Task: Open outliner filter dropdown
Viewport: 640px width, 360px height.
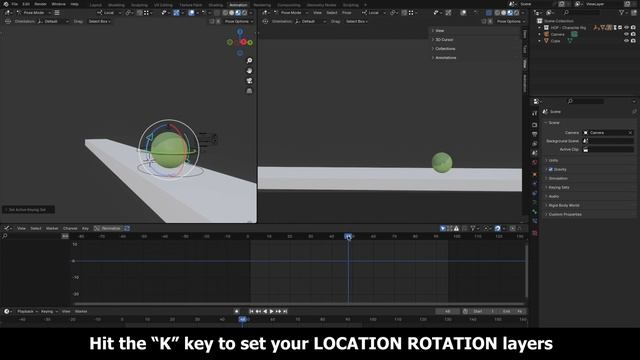Action: [623, 13]
